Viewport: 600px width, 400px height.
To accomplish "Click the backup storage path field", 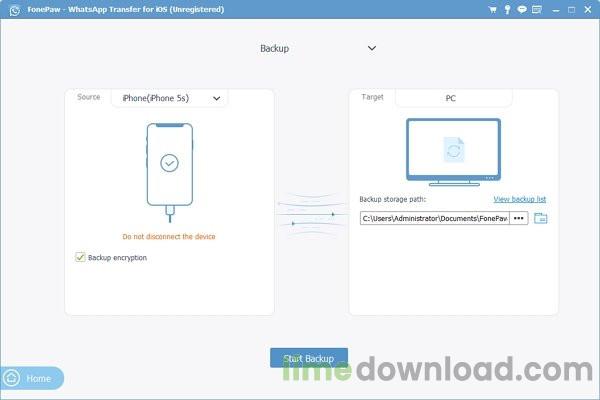I will pyautogui.click(x=435, y=218).
